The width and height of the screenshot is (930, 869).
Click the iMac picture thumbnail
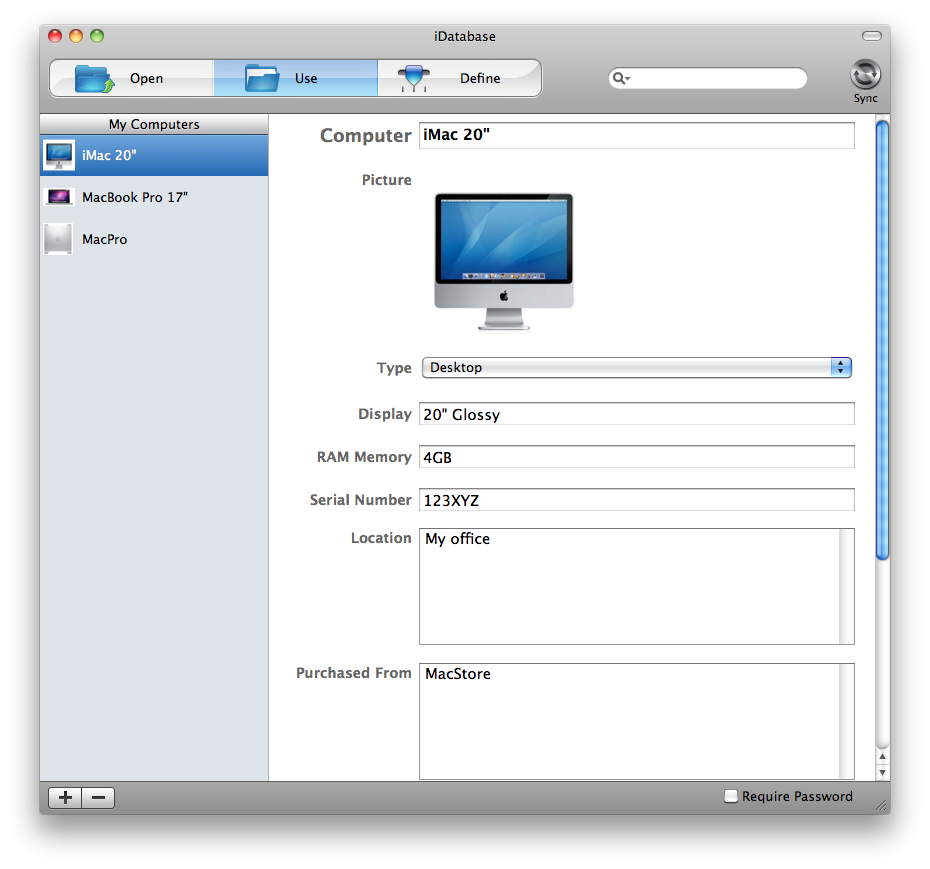click(x=504, y=261)
